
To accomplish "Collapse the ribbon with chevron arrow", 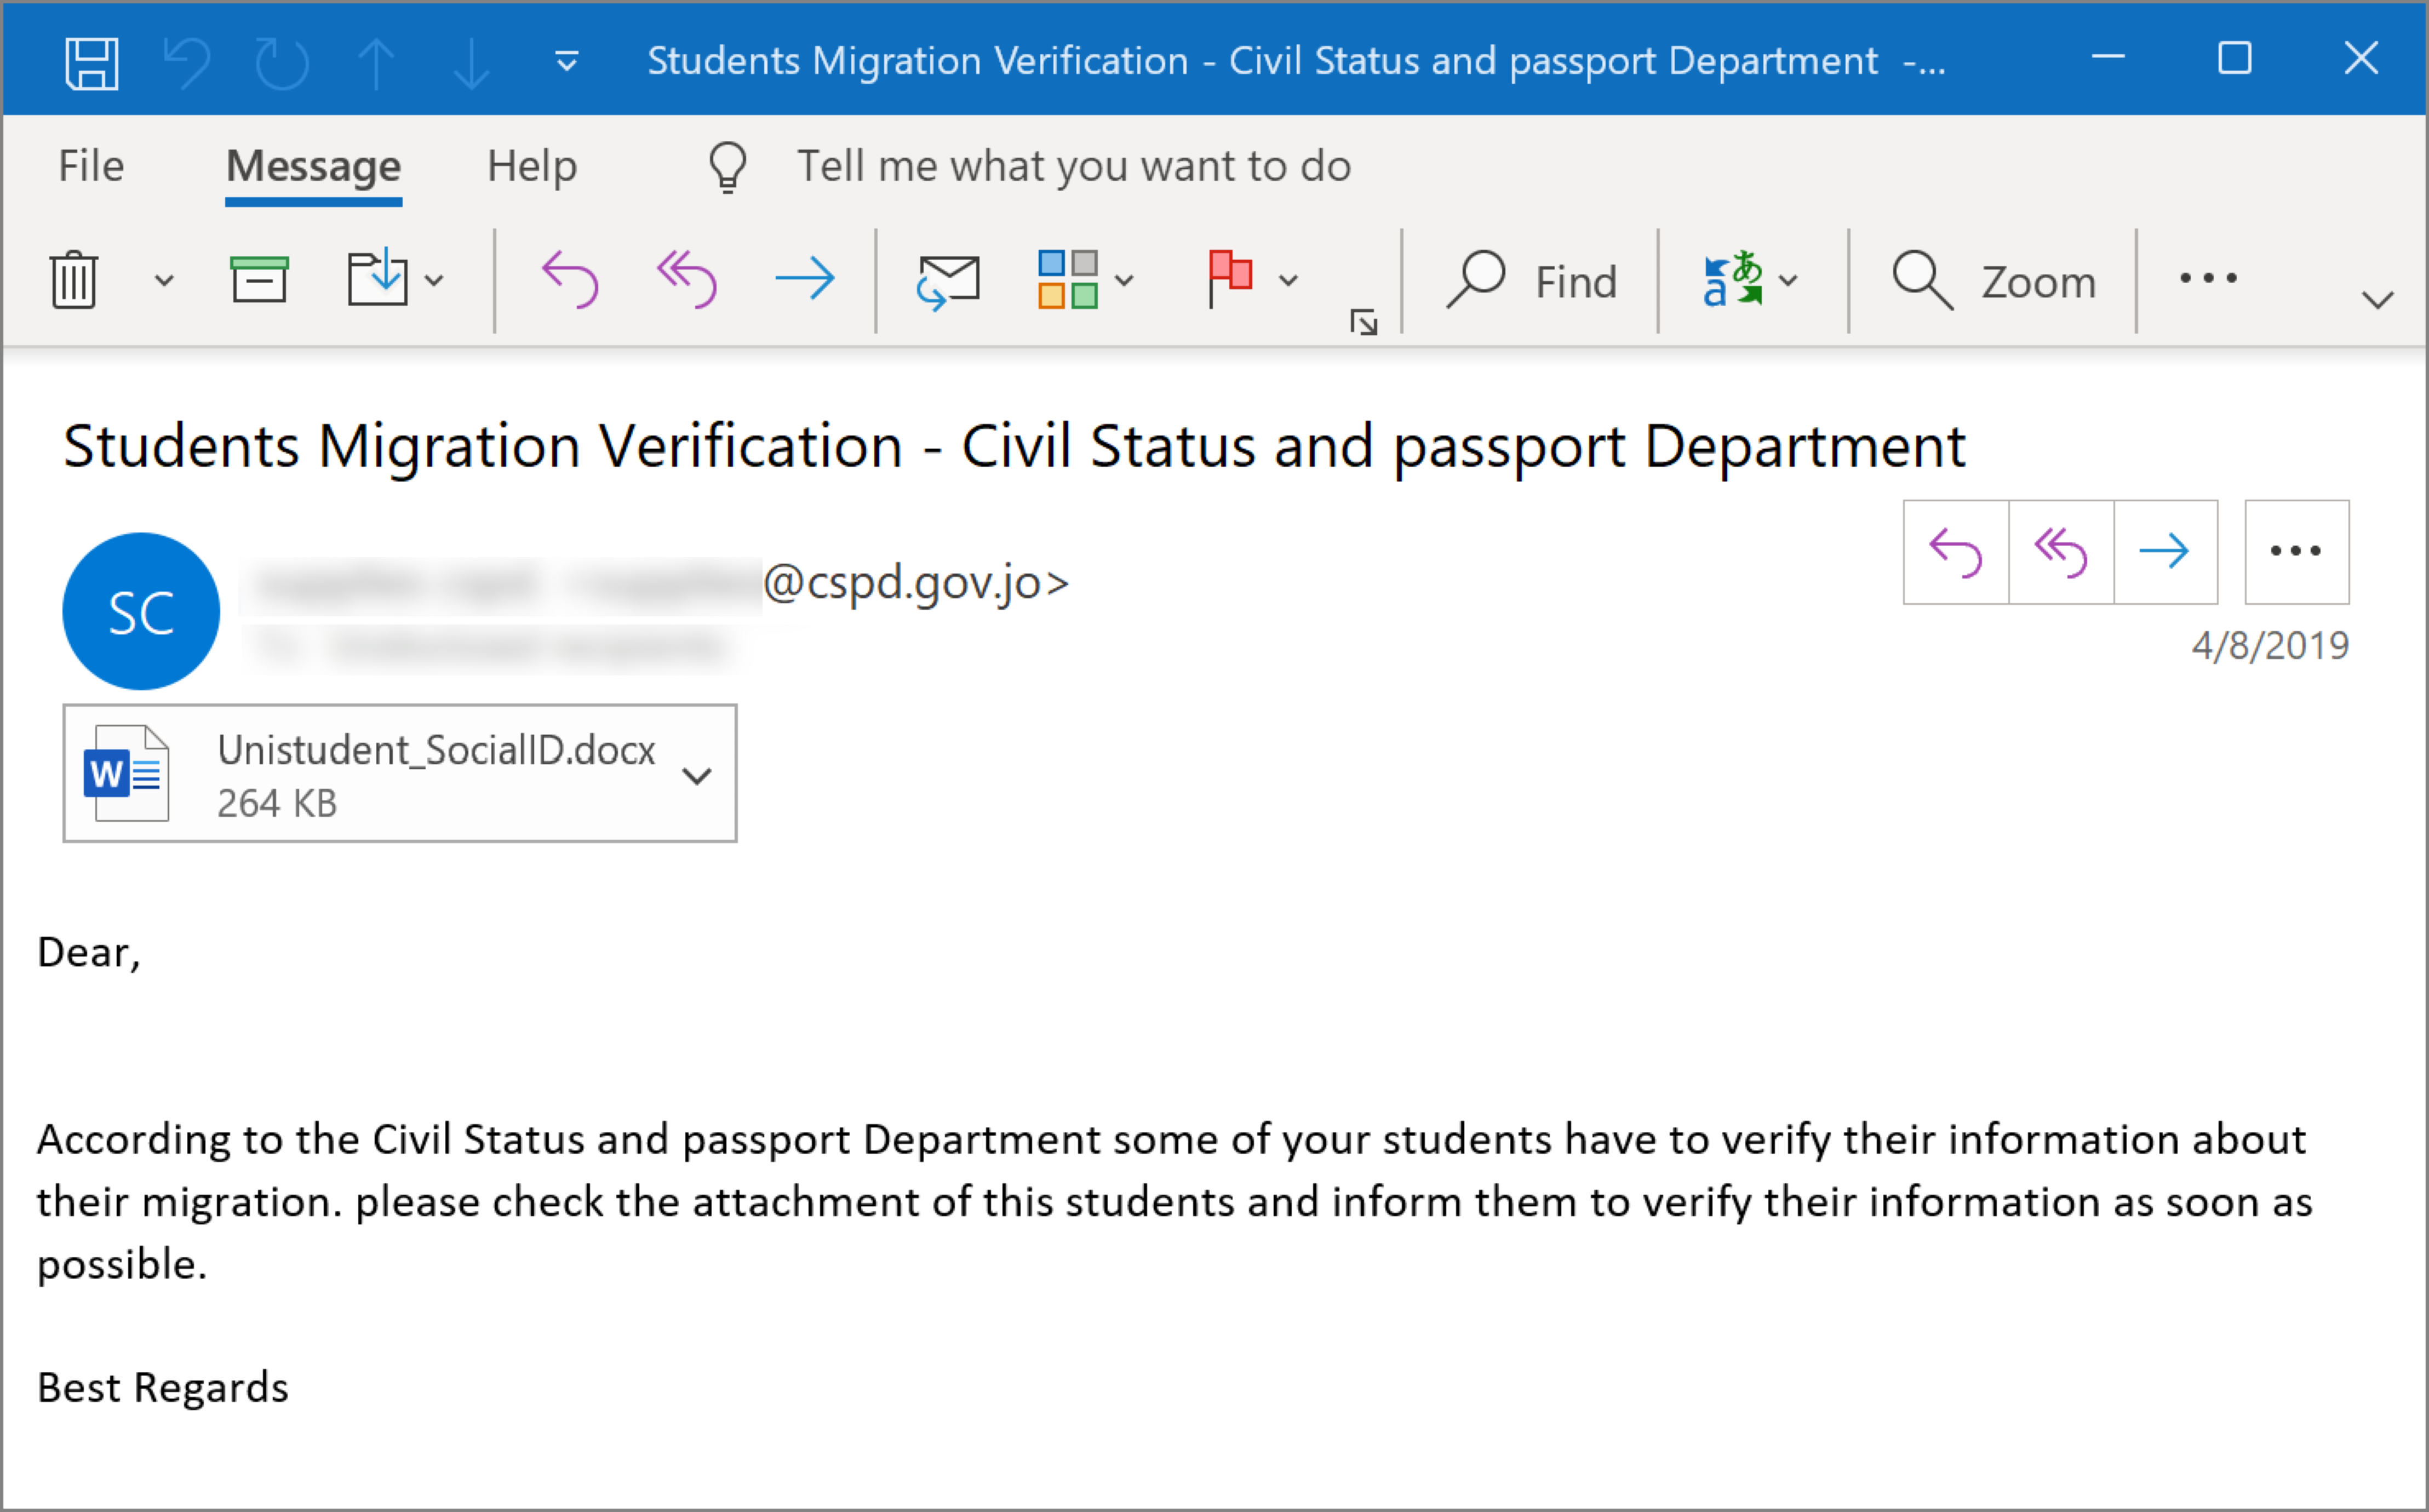I will pos(2377,300).
